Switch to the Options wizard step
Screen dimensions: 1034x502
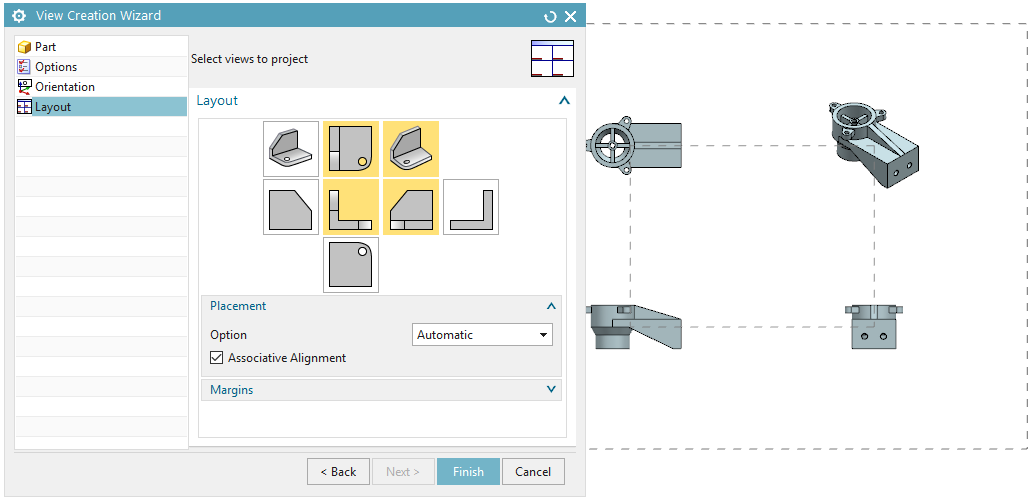(55, 67)
